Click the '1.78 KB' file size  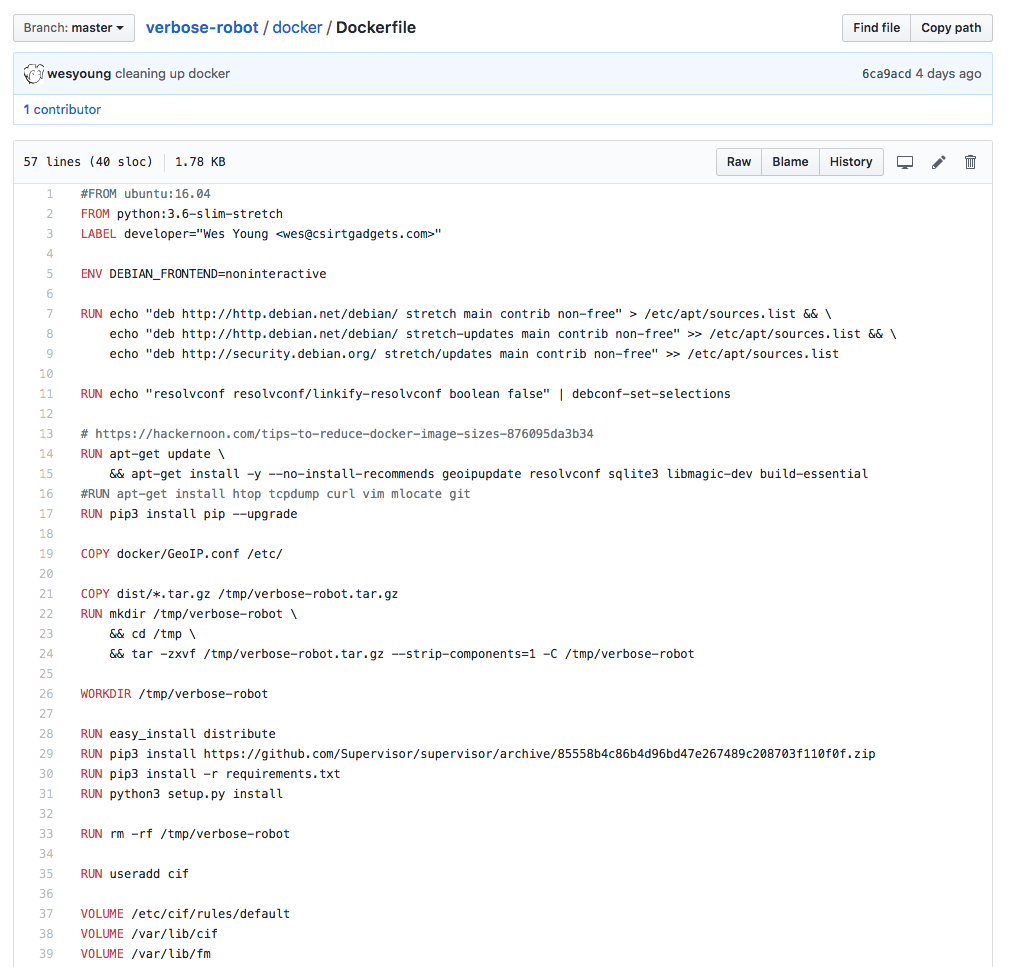(200, 162)
